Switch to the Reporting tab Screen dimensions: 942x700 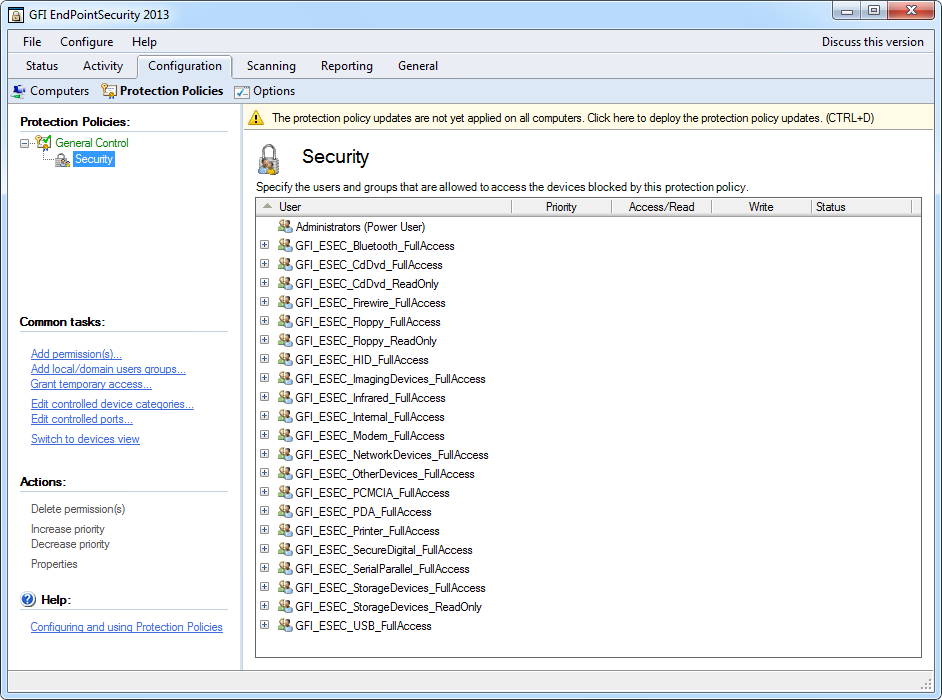[x=346, y=66]
